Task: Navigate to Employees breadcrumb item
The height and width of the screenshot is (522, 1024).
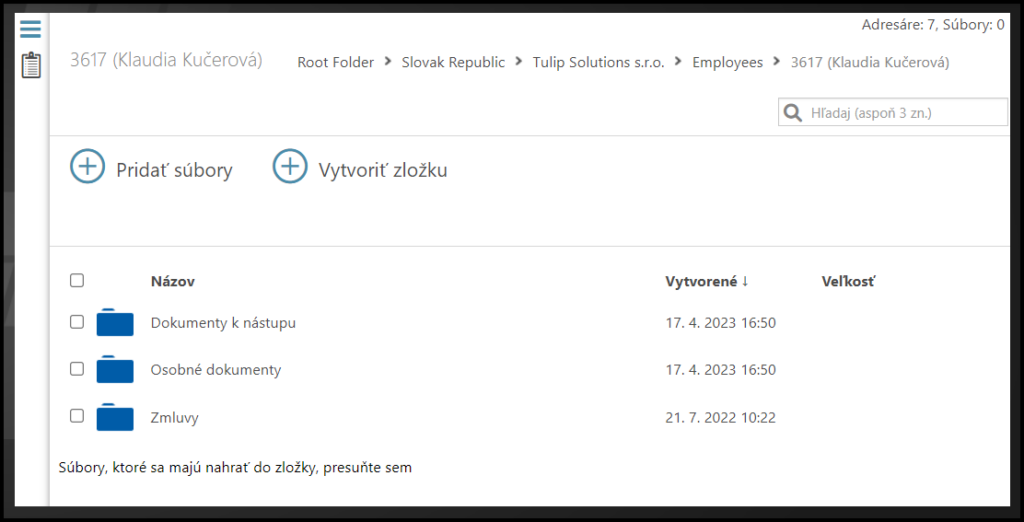Action: pyautogui.click(x=727, y=62)
